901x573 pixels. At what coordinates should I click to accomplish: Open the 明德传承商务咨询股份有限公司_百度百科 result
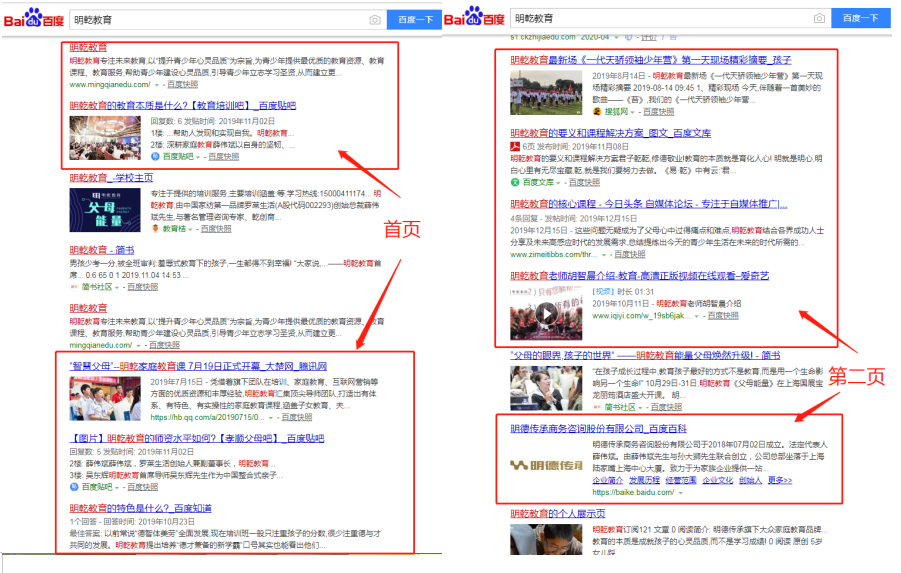[x=598, y=429]
